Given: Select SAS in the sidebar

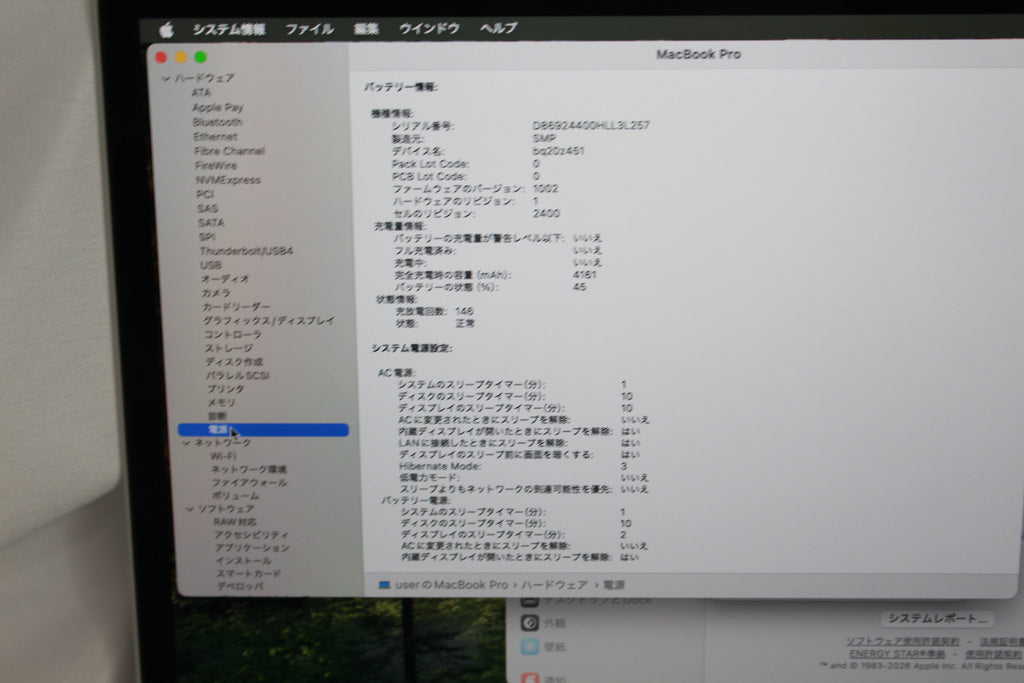Looking at the screenshot, I should (207, 208).
